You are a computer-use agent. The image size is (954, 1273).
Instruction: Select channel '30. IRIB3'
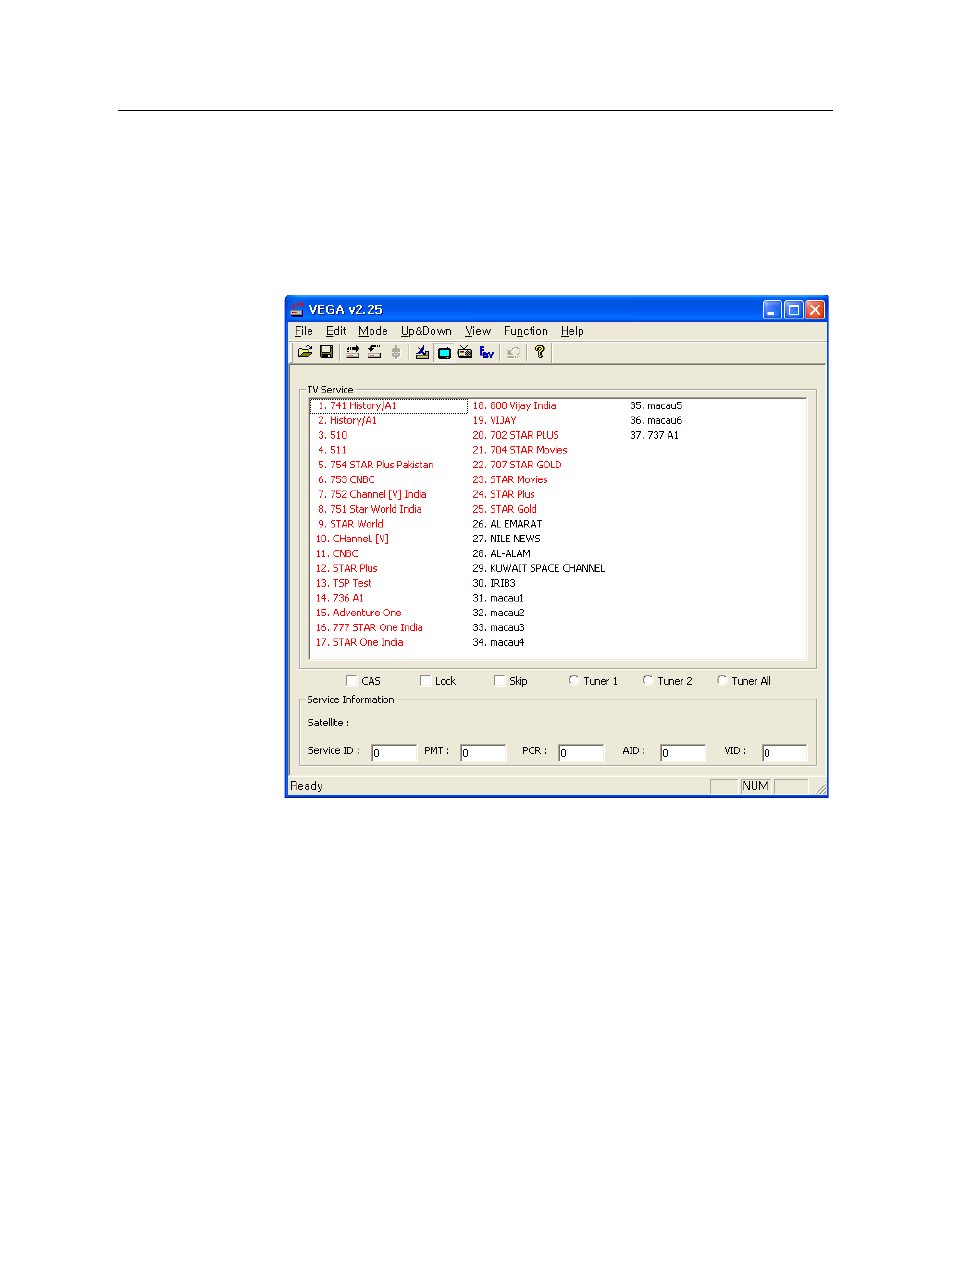[494, 584]
